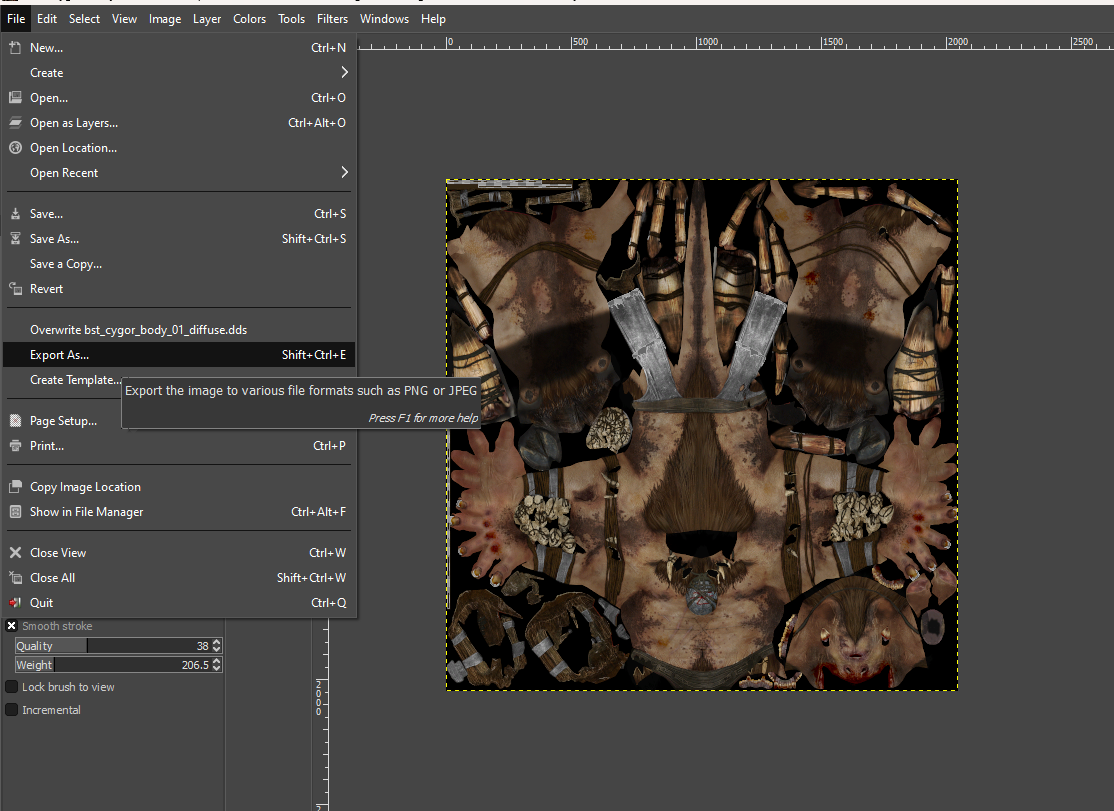Click the Page Setup icon
The width and height of the screenshot is (1114, 811).
click(15, 420)
